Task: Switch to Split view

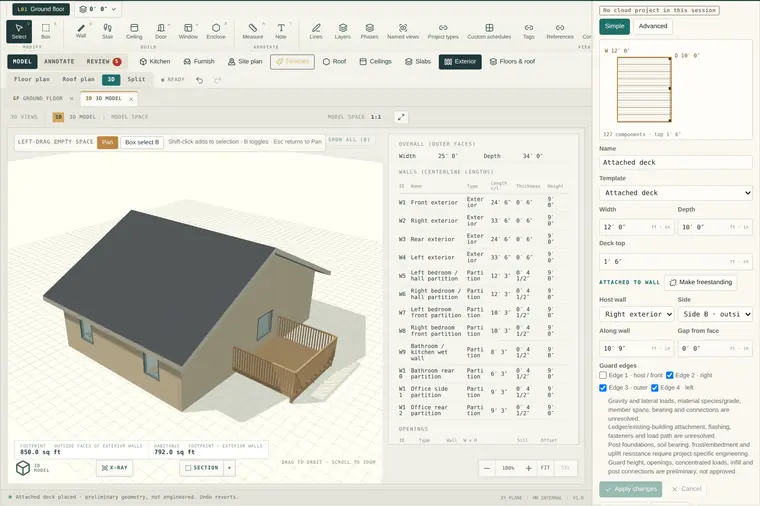Action: [136, 79]
